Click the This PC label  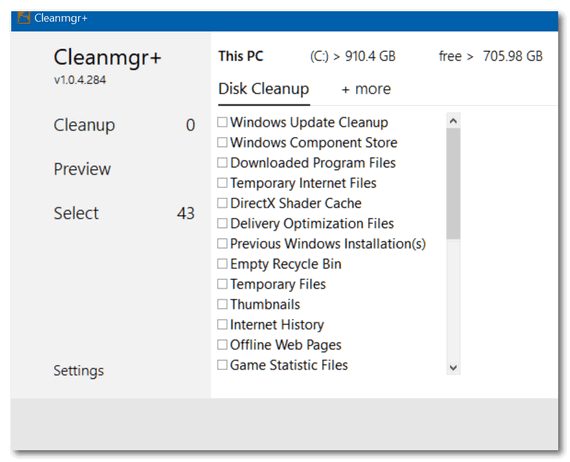coord(241,56)
